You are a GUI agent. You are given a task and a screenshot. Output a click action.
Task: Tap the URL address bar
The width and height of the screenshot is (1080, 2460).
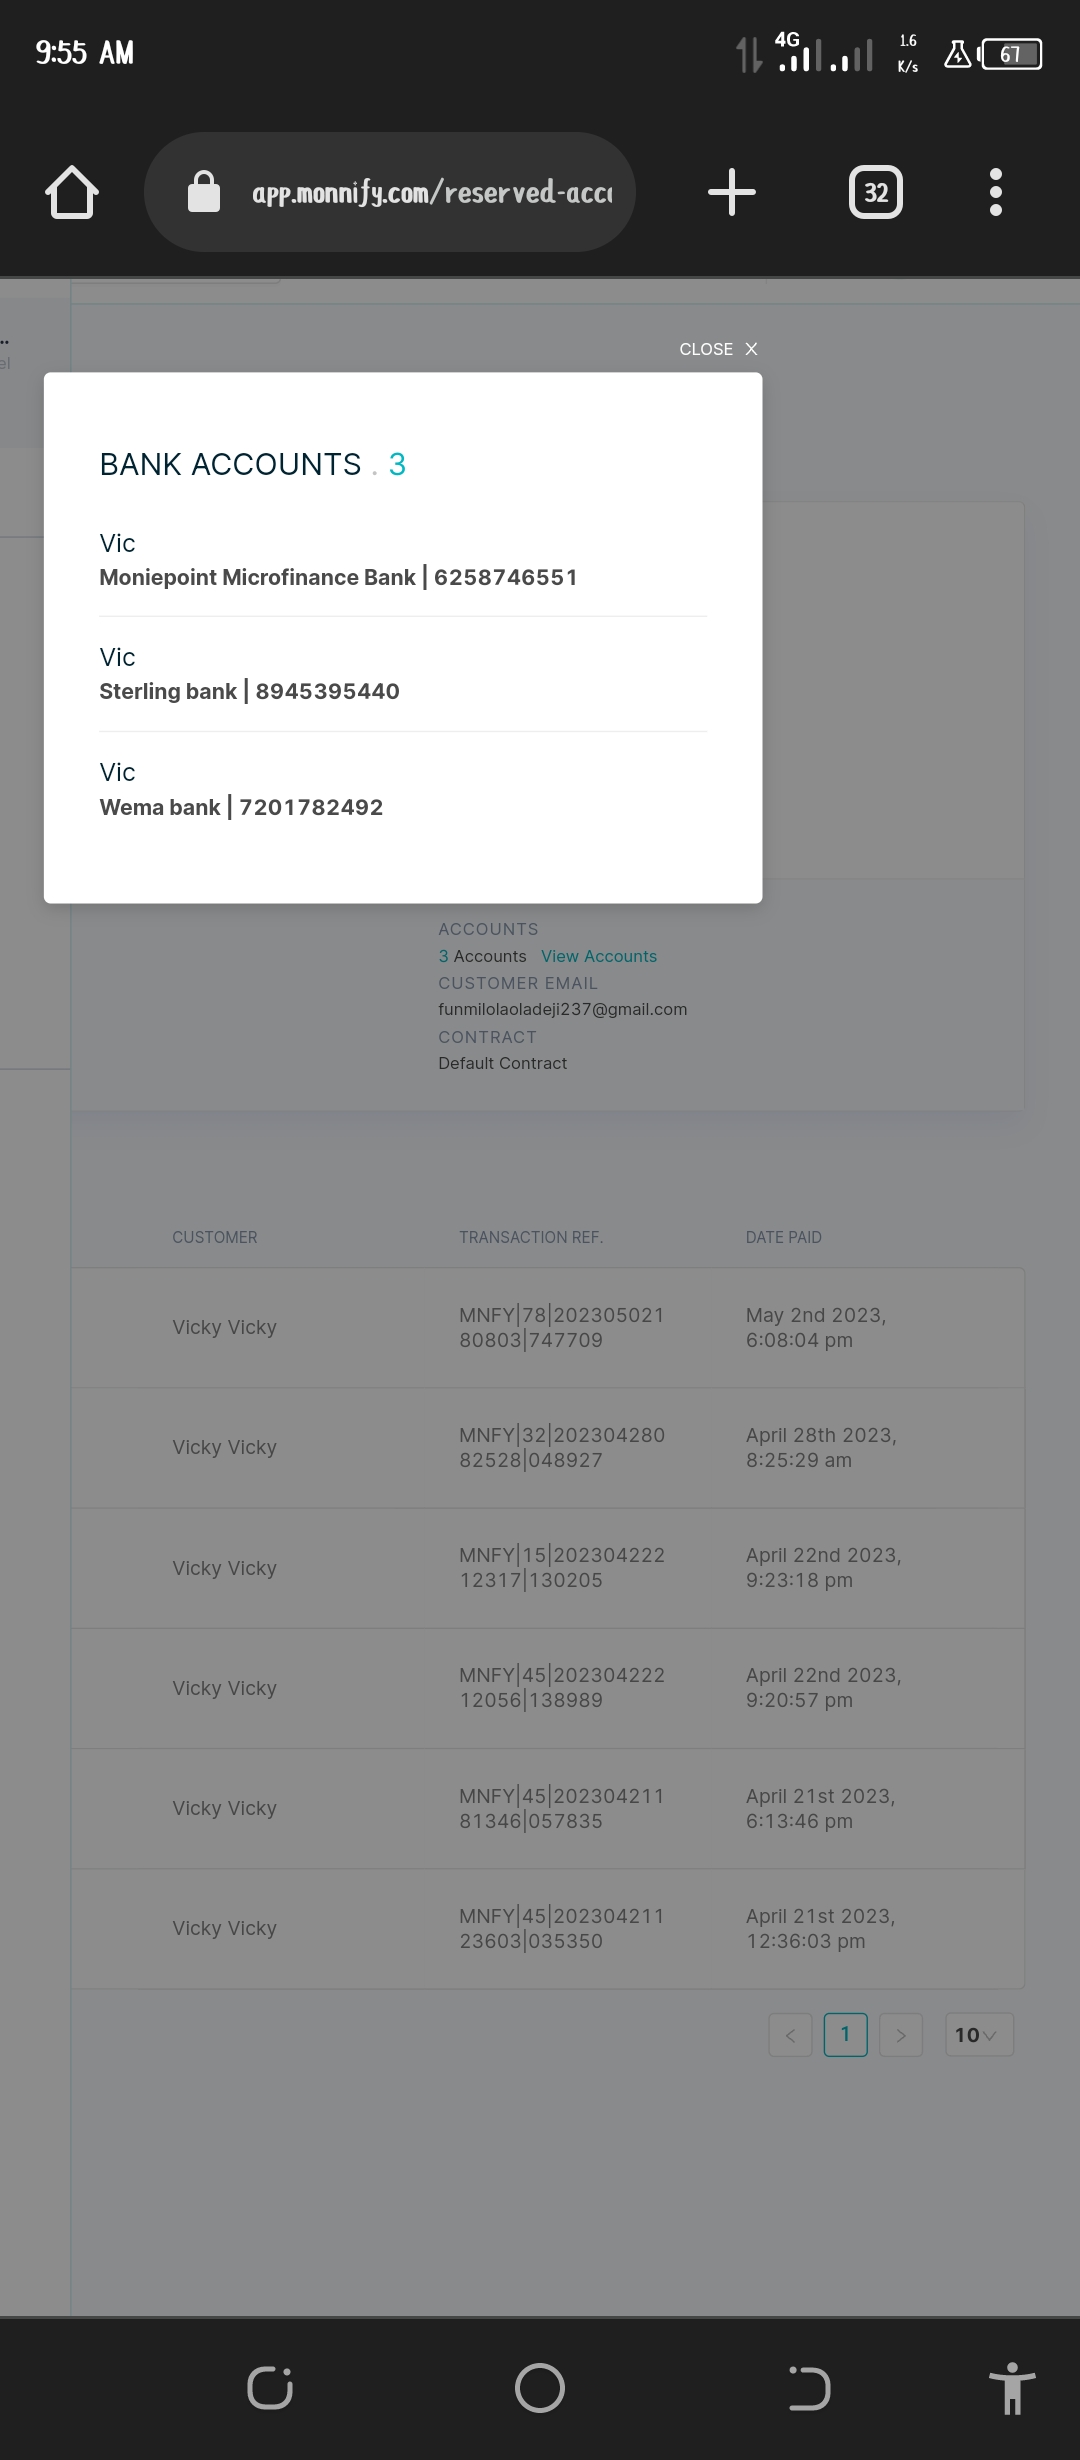432,192
